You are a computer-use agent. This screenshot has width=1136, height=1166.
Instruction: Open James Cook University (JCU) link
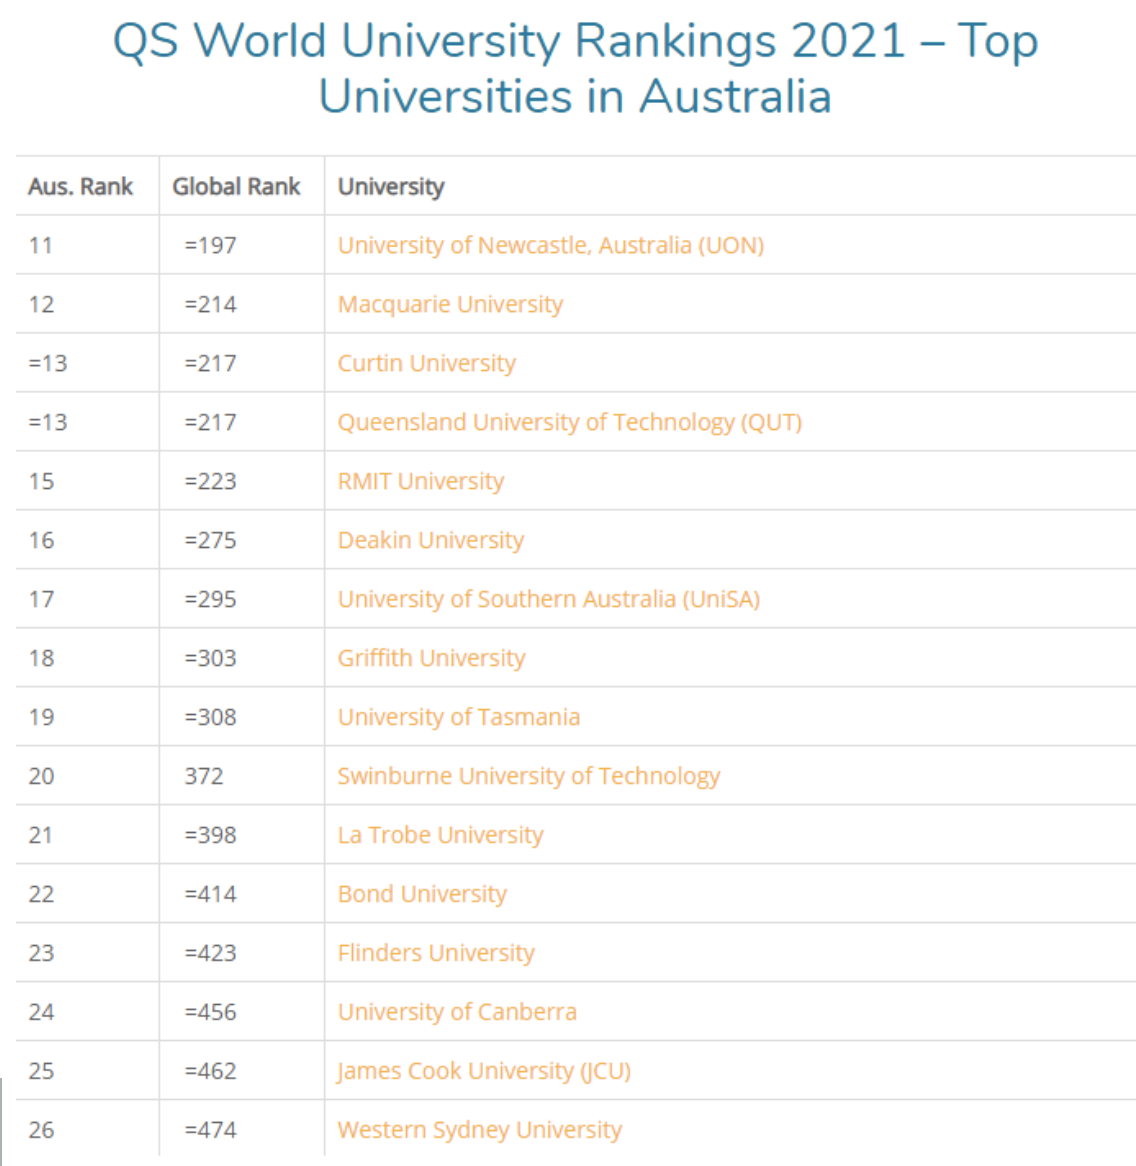click(484, 1071)
